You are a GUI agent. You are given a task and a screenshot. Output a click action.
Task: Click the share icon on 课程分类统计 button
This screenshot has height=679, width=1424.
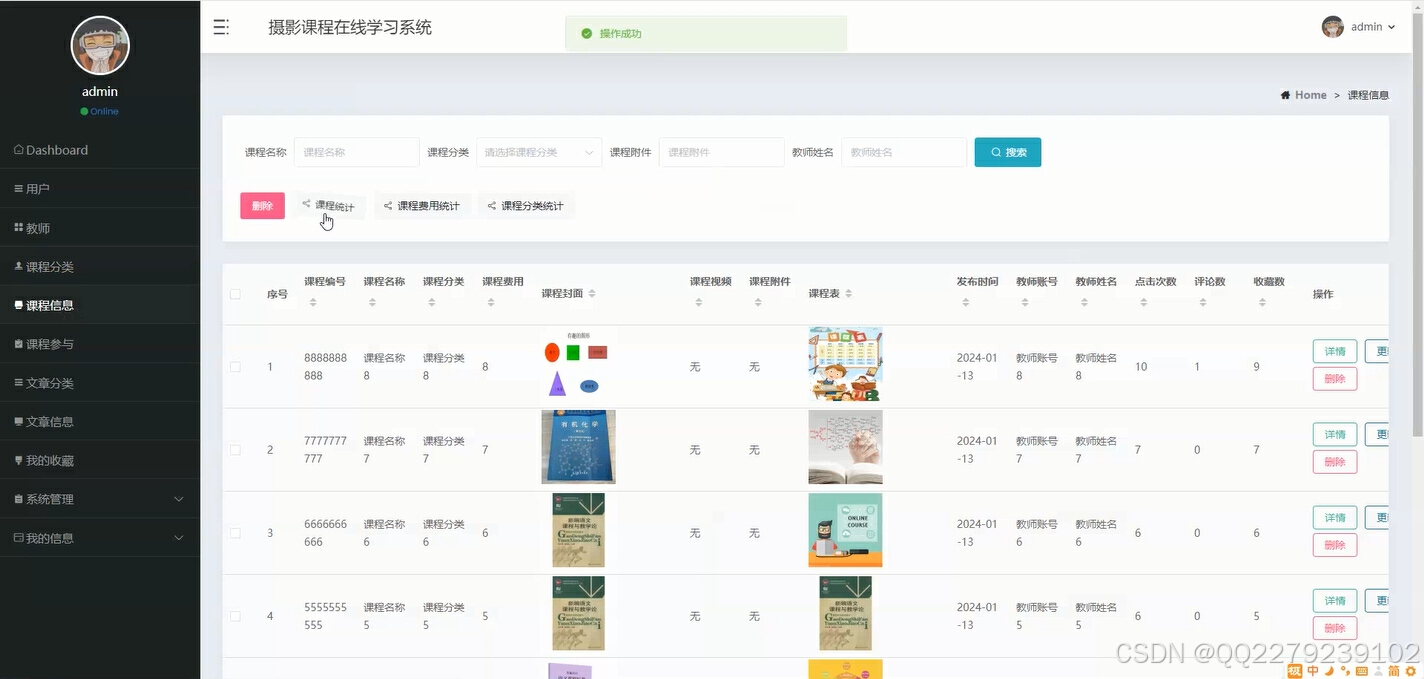coord(492,205)
